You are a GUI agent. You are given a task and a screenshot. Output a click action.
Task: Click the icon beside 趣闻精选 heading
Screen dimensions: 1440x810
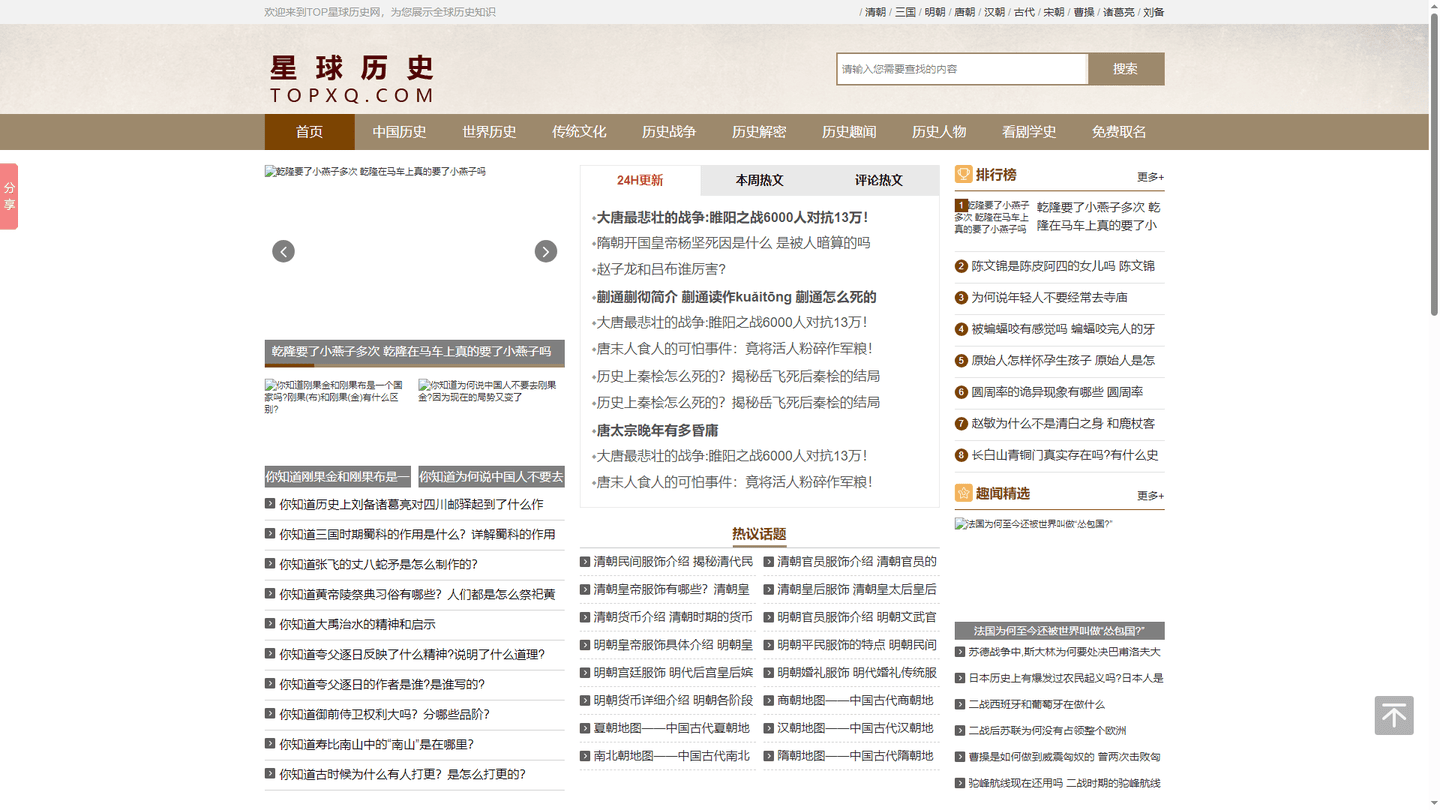963,493
